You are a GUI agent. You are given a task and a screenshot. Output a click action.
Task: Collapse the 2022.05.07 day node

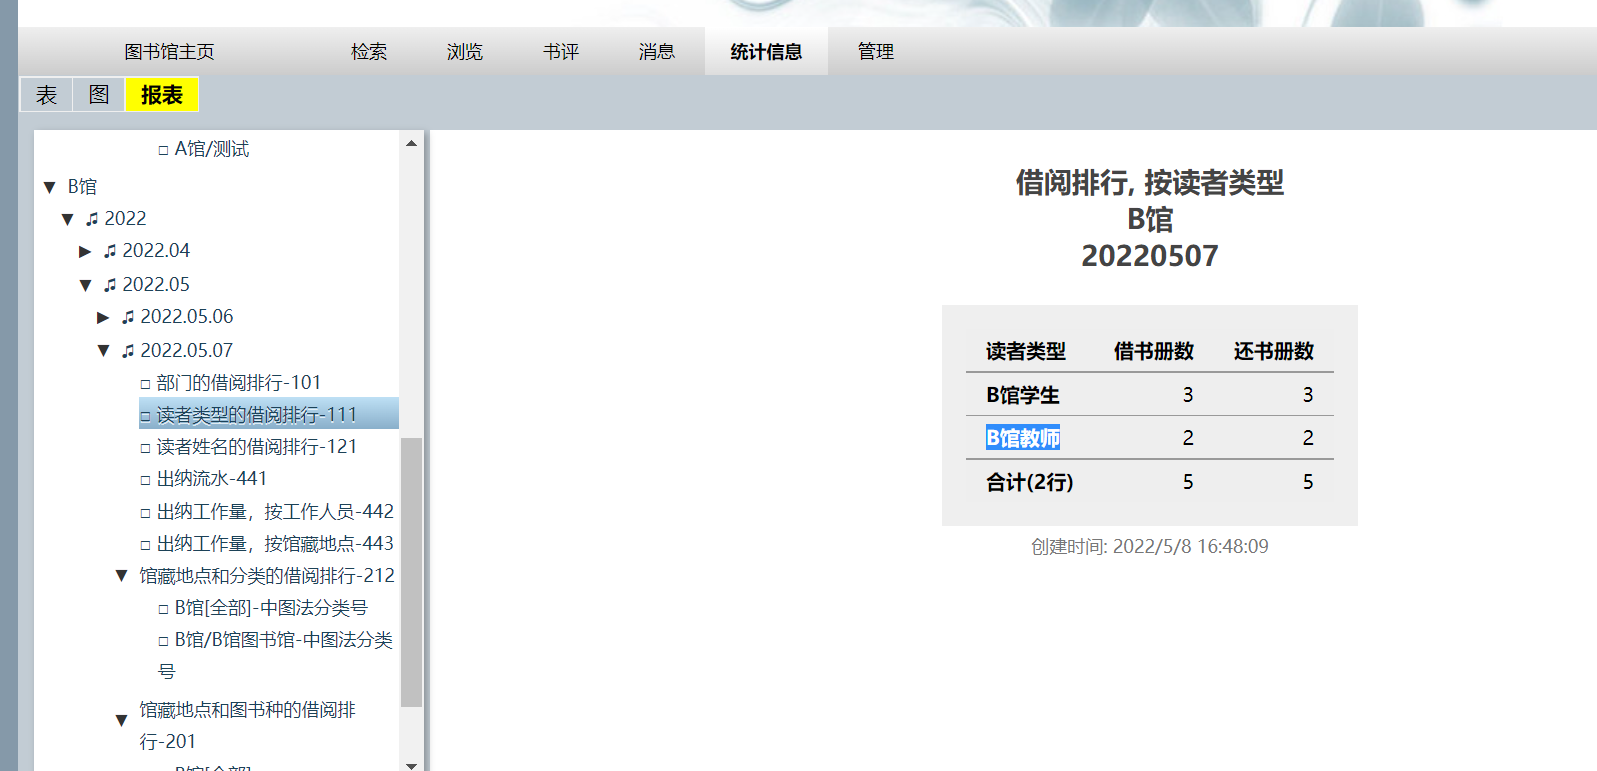pyautogui.click(x=103, y=351)
